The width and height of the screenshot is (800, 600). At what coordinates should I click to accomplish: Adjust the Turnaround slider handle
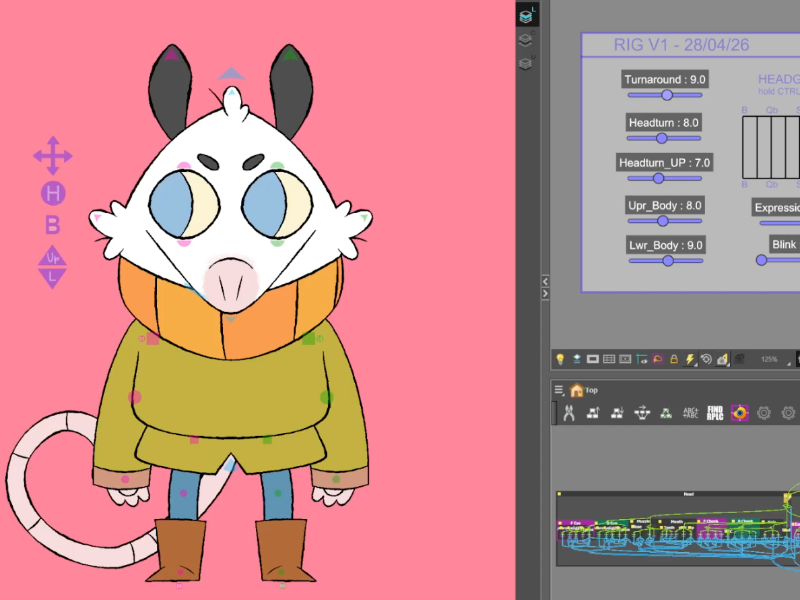(667, 95)
